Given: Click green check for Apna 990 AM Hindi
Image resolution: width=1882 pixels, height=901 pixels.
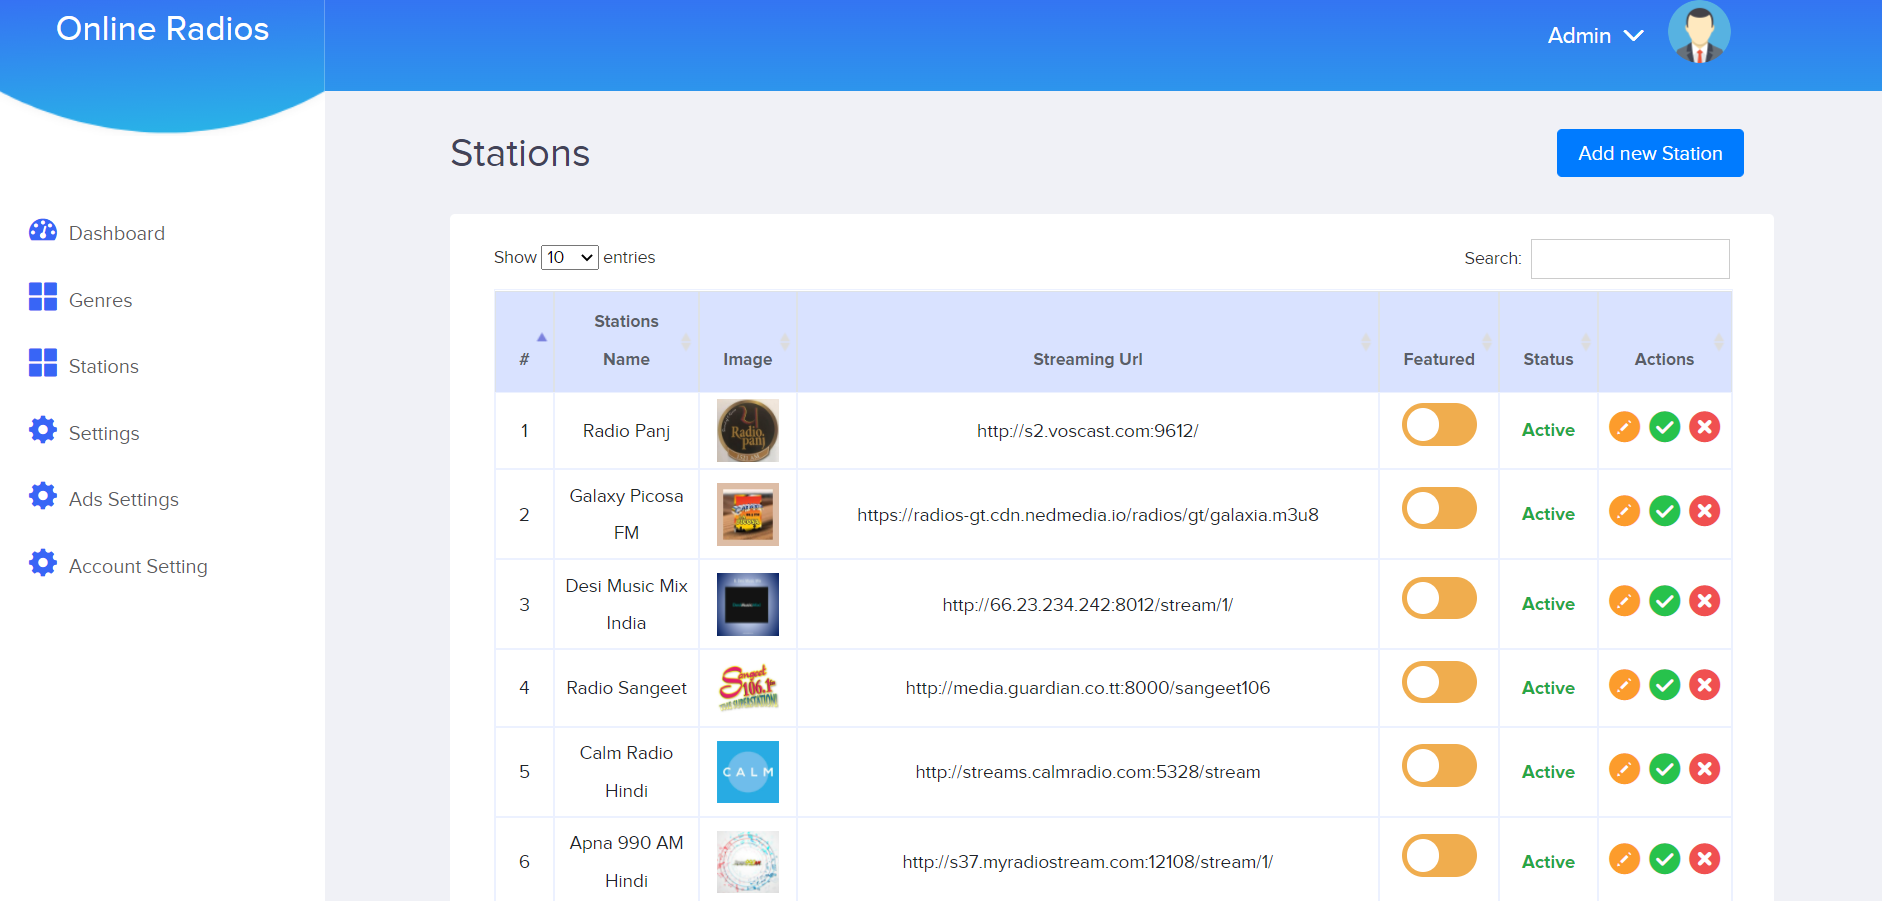Looking at the screenshot, I should [x=1664, y=859].
